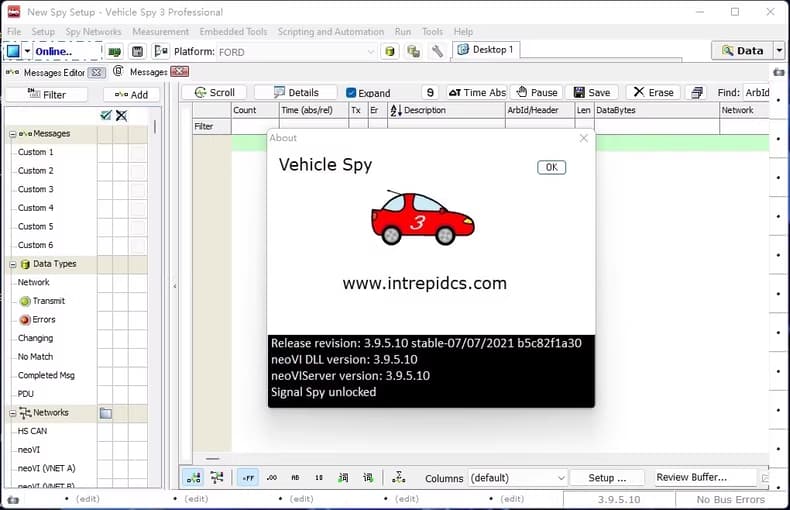Click the wrench tool icon beside Platform
The height and width of the screenshot is (510, 790).
pos(437,51)
